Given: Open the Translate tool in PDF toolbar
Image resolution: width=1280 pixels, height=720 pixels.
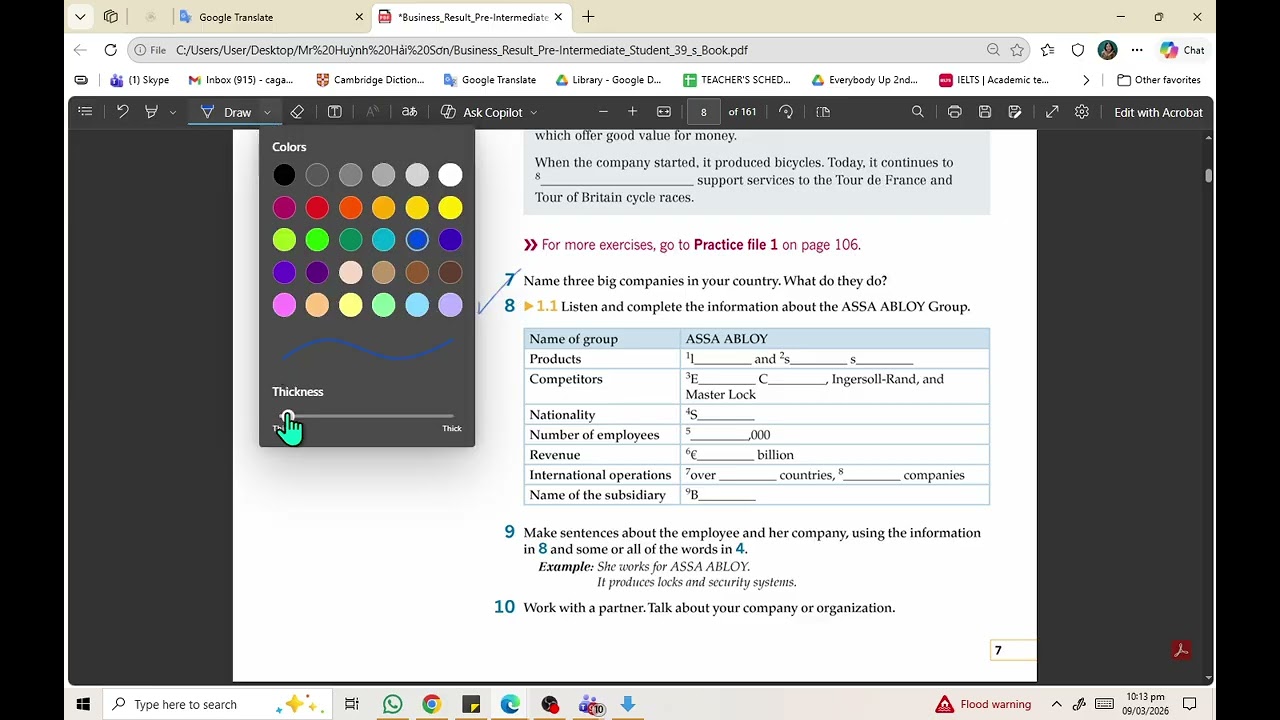Looking at the screenshot, I should coord(409,112).
